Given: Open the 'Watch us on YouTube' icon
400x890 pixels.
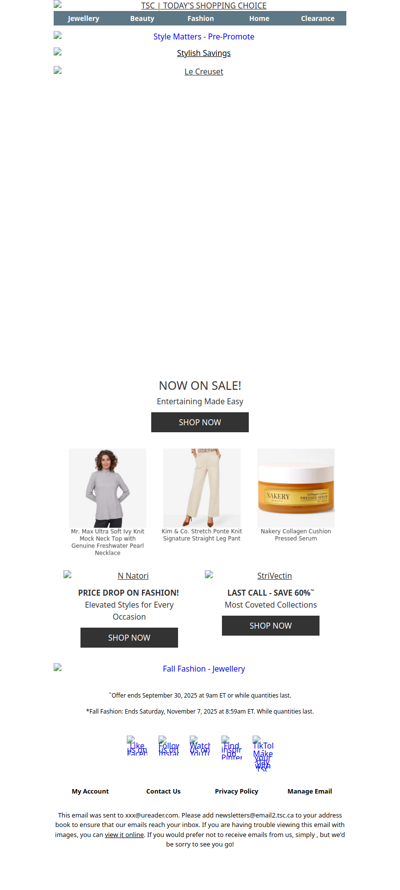Looking at the screenshot, I should tap(200, 745).
